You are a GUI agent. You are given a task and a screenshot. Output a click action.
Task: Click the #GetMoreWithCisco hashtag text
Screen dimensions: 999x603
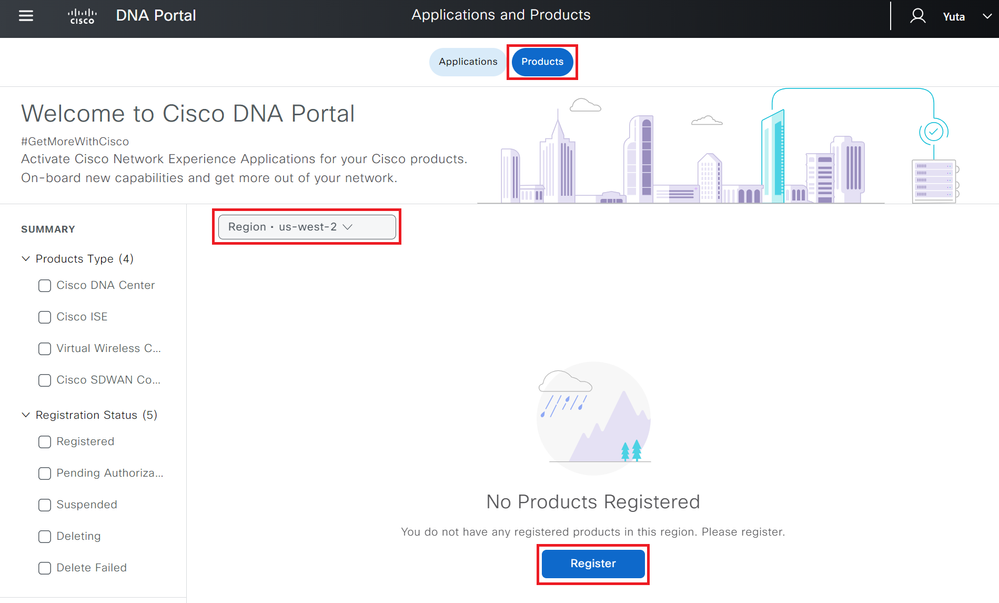[x=75, y=142]
